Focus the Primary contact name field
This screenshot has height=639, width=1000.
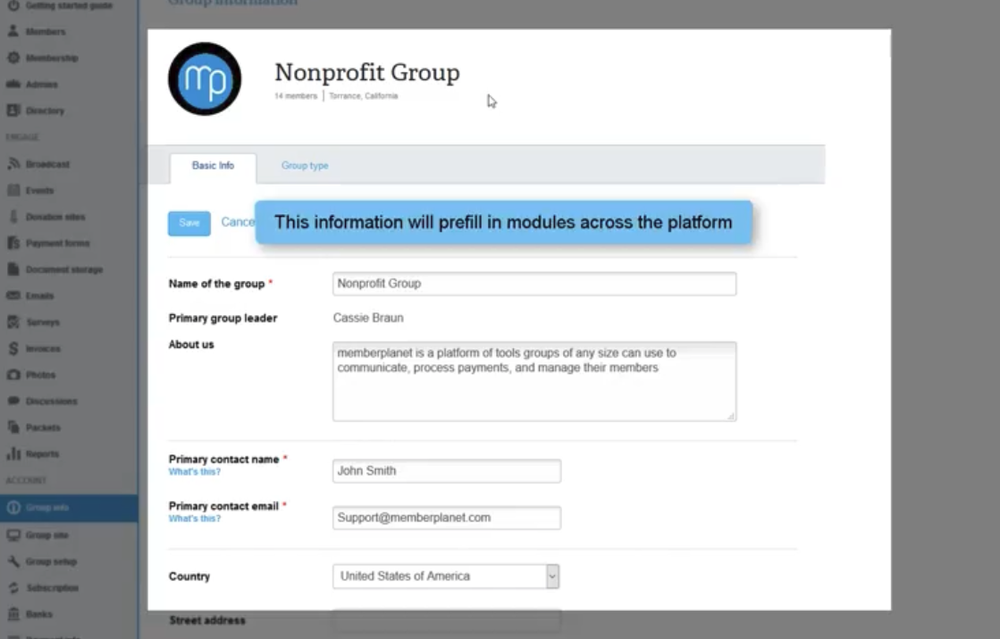[446, 471]
